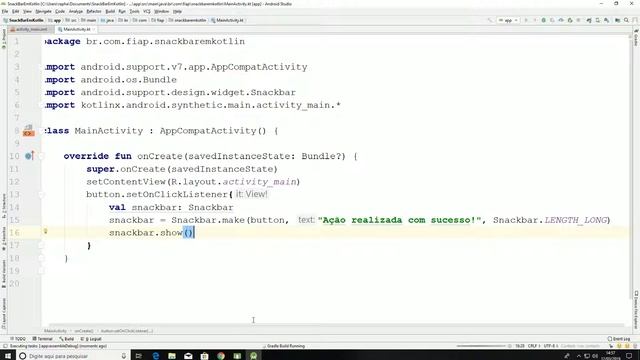This screenshot has width=640, height=360.
Task: Open the File menu
Action: coord(5,11)
